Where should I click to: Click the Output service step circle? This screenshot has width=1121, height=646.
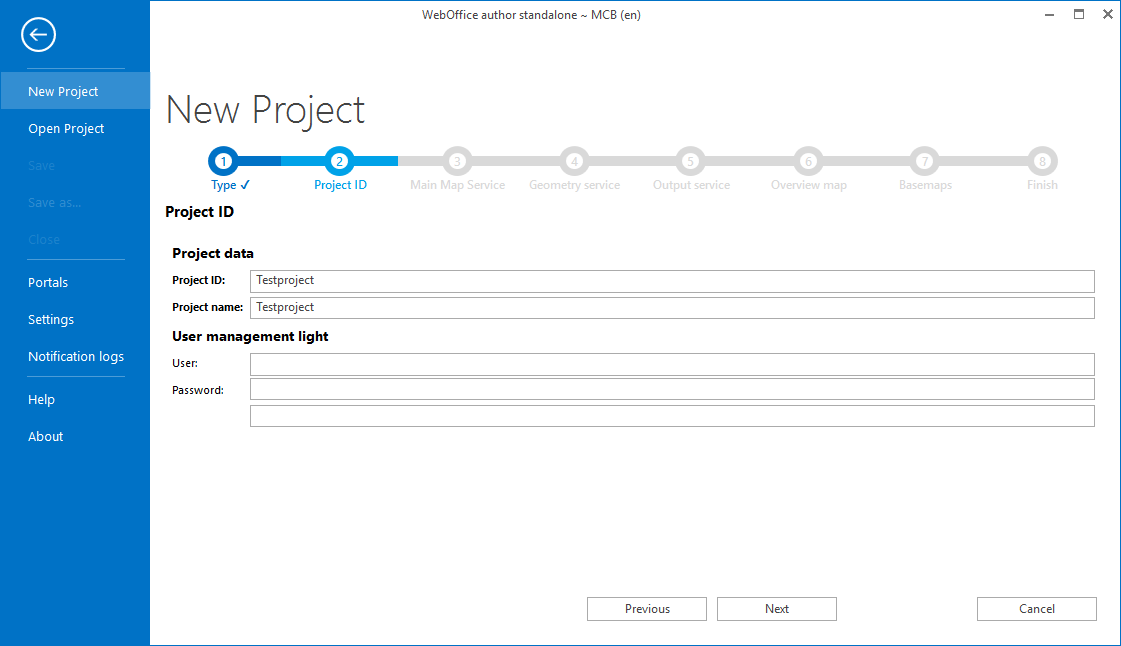690,161
